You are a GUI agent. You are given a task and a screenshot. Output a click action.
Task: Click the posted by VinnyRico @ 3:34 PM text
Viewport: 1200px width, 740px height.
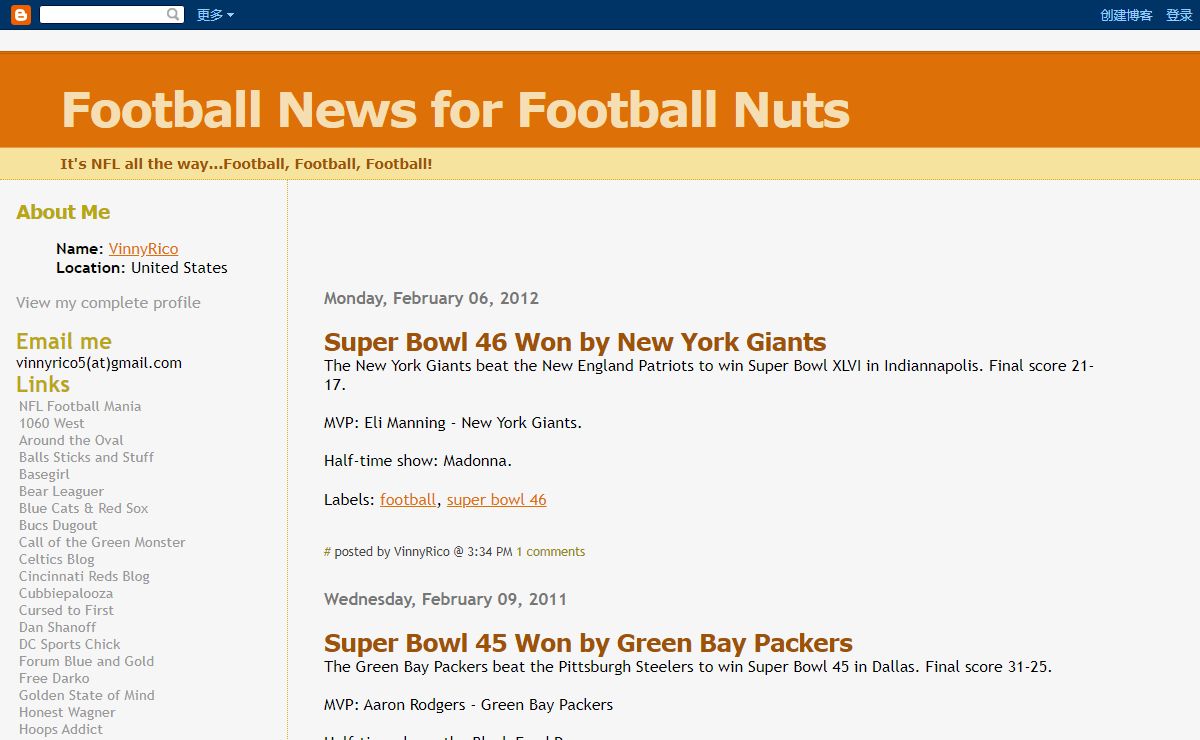point(423,552)
